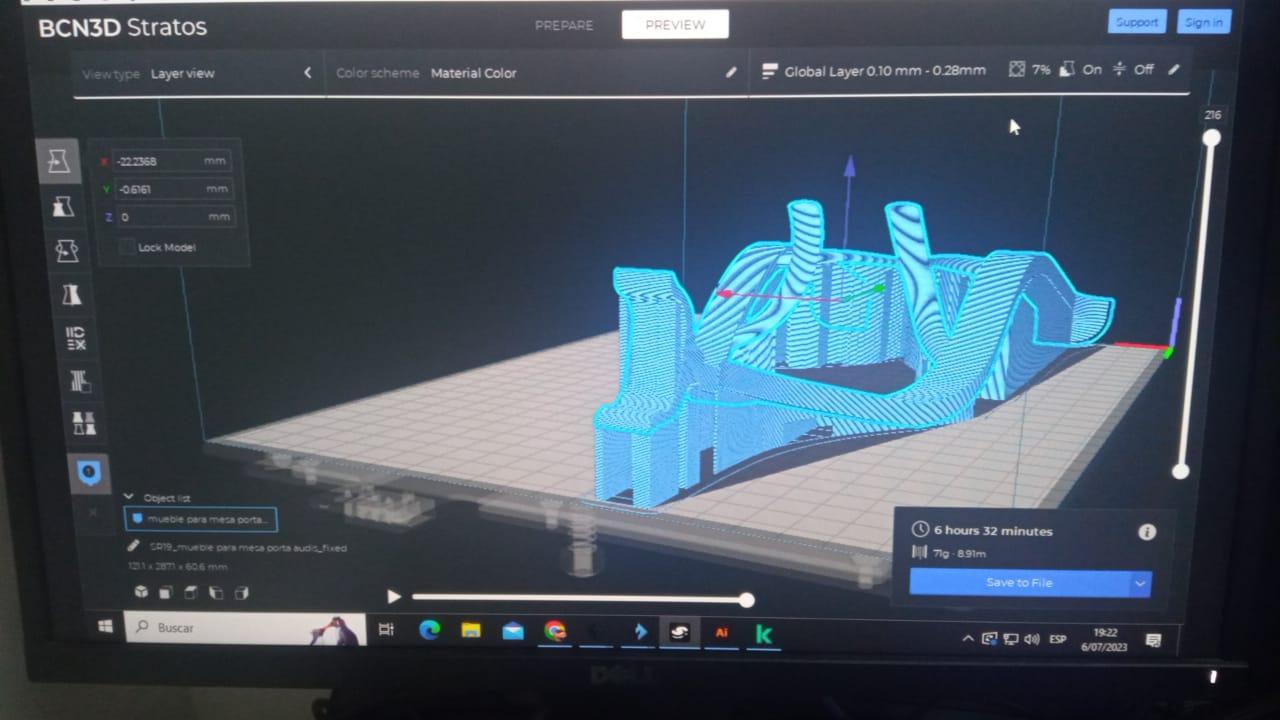1280x720 pixels.
Task: Open Google Chrome from the taskbar
Action: tap(555, 631)
